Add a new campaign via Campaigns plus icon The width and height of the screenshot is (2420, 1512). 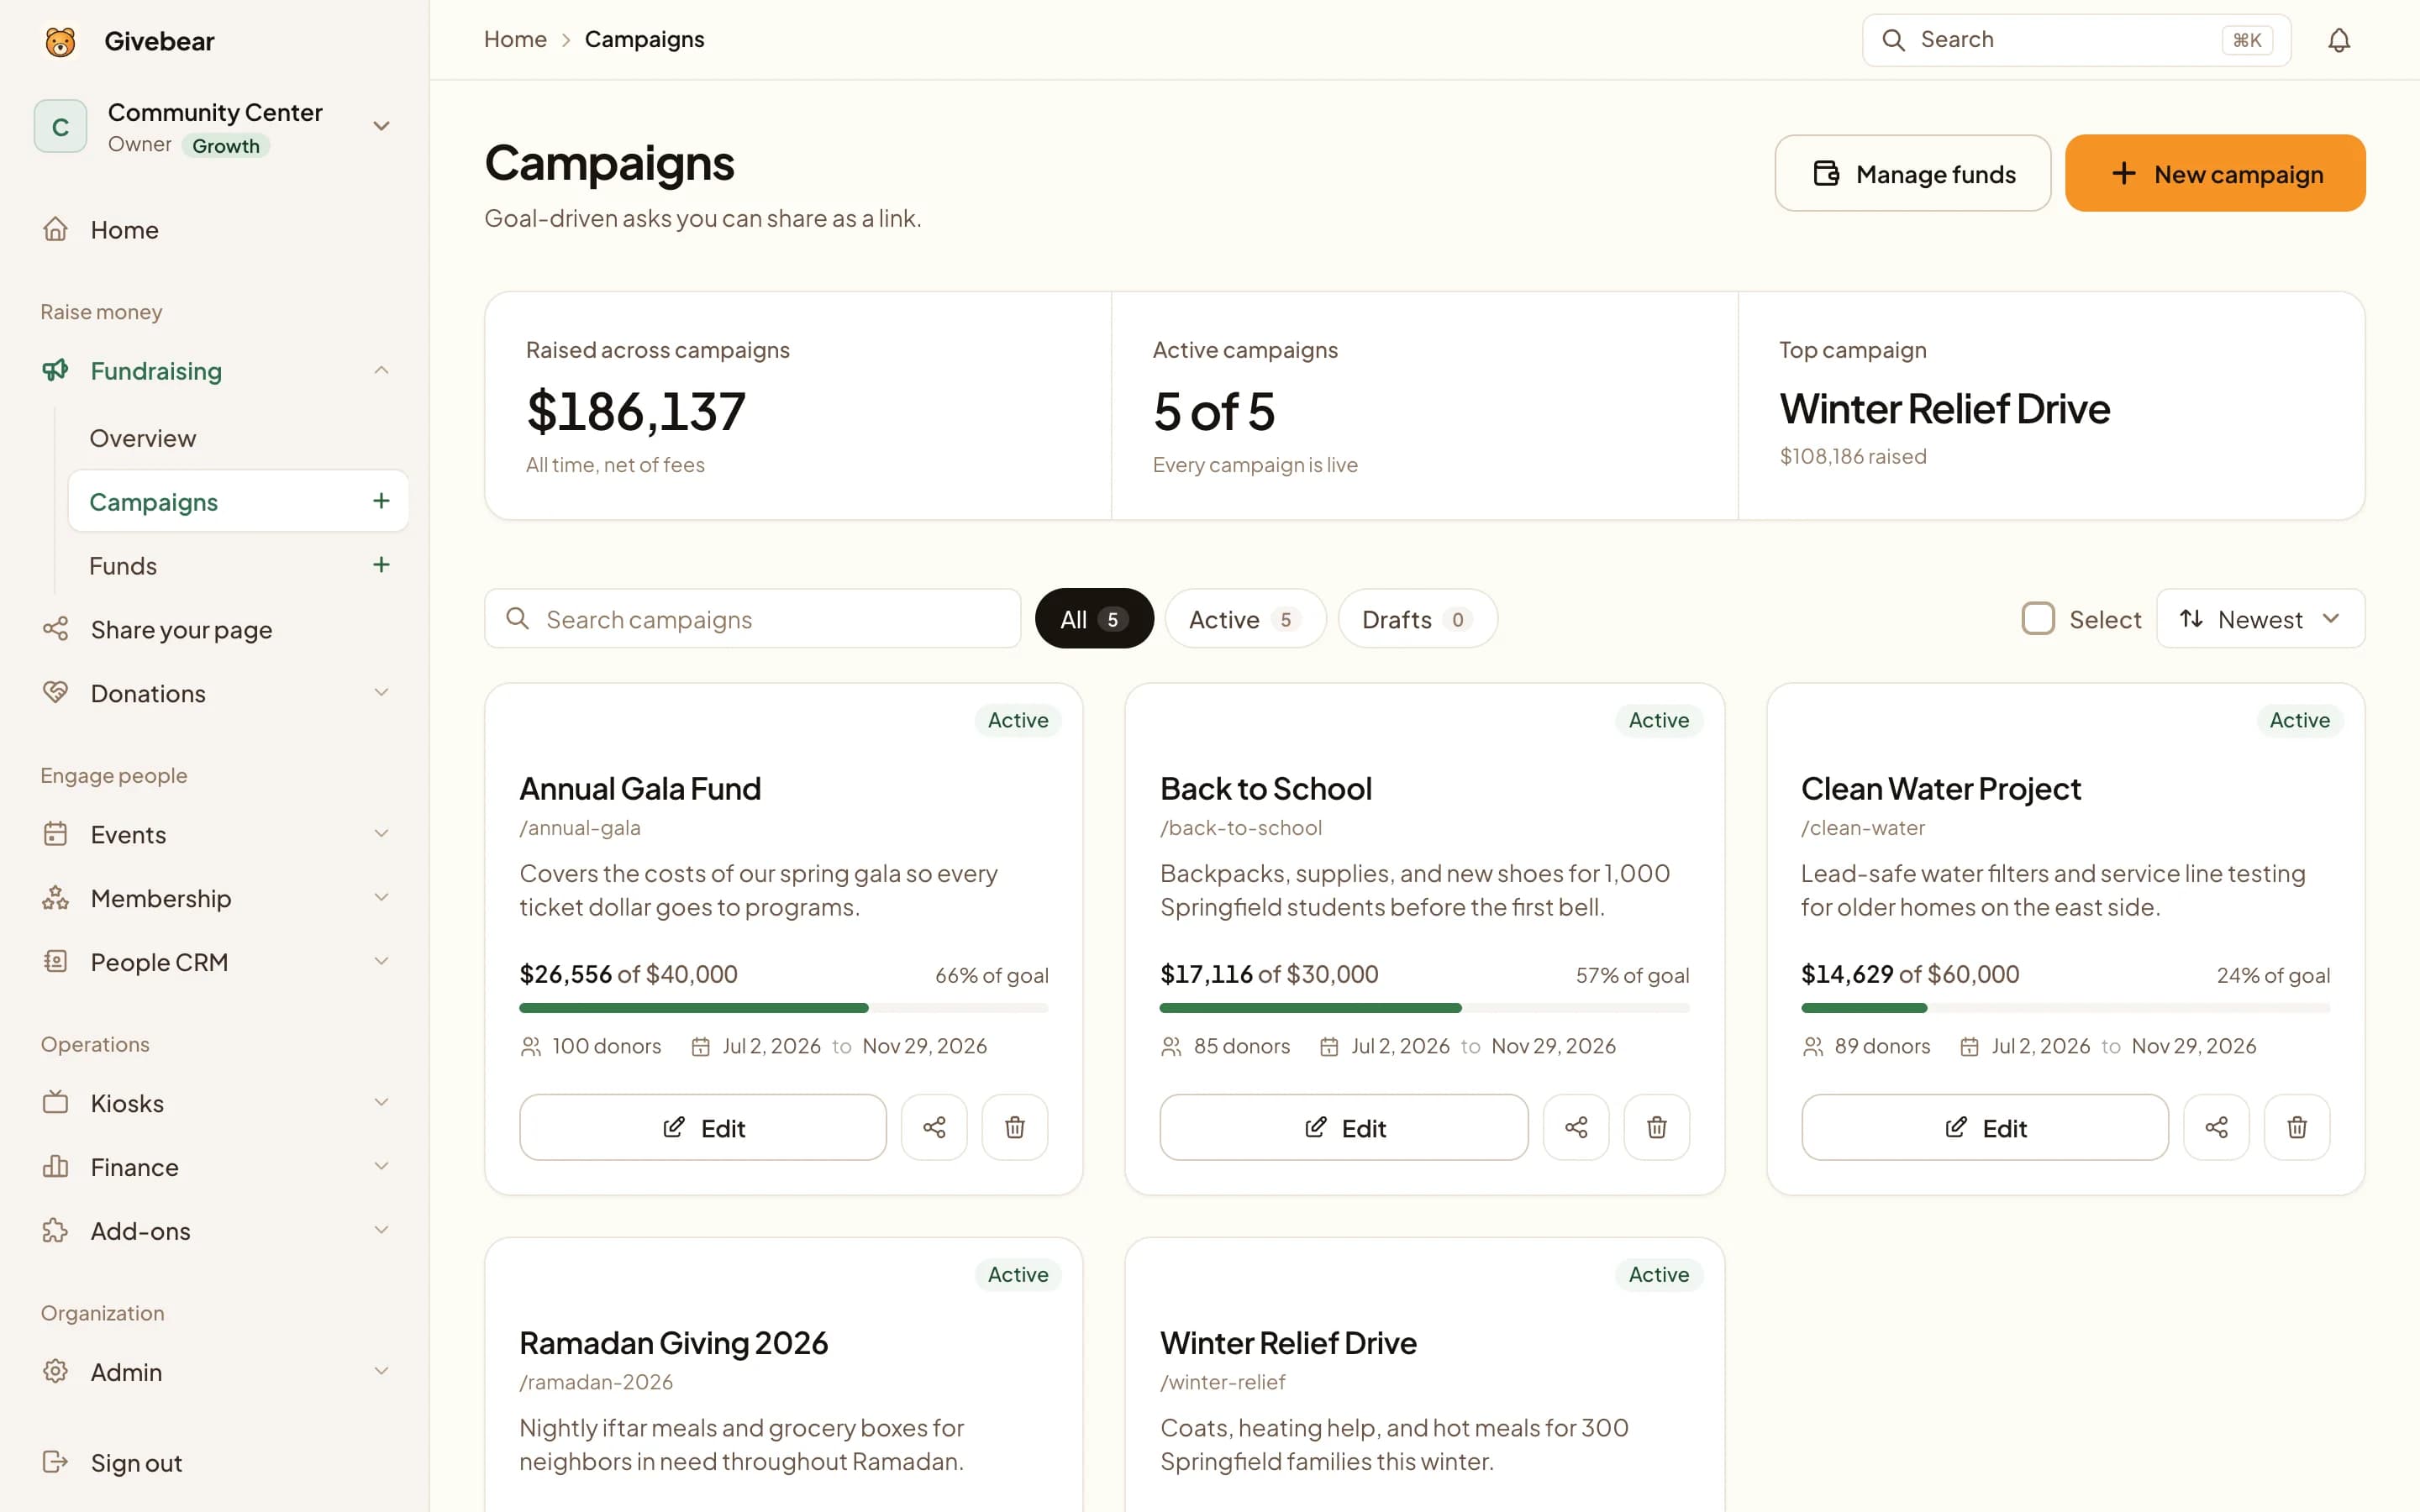tap(381, 501)
